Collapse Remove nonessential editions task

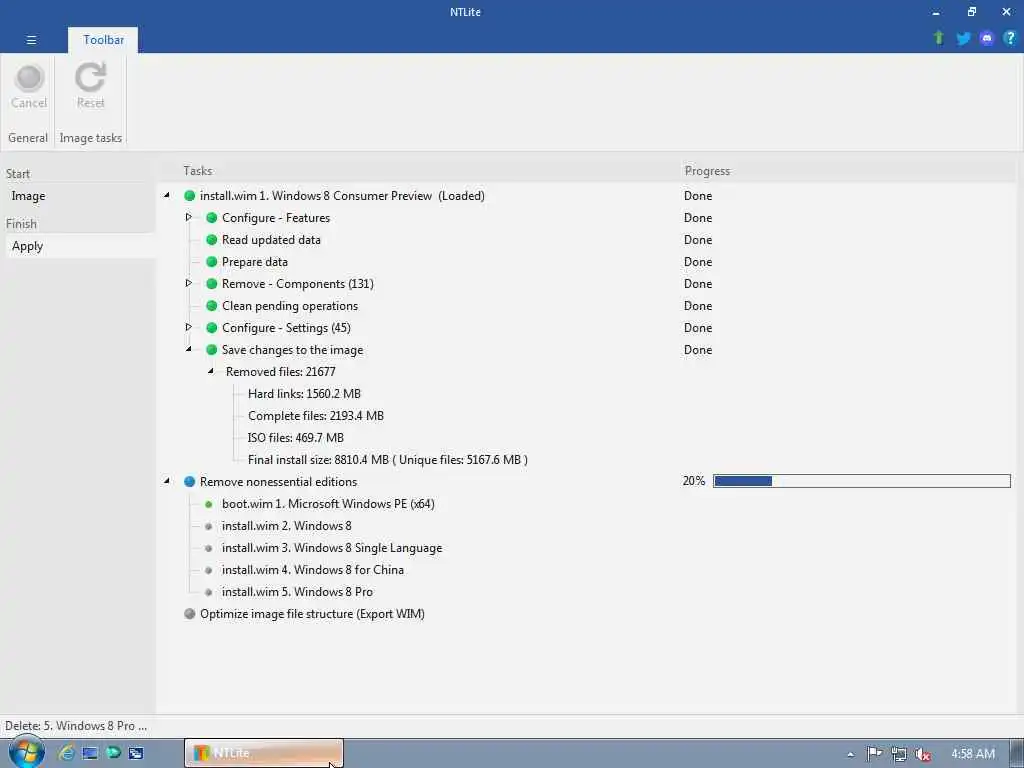pyautogui.click(x=167, y=481)
